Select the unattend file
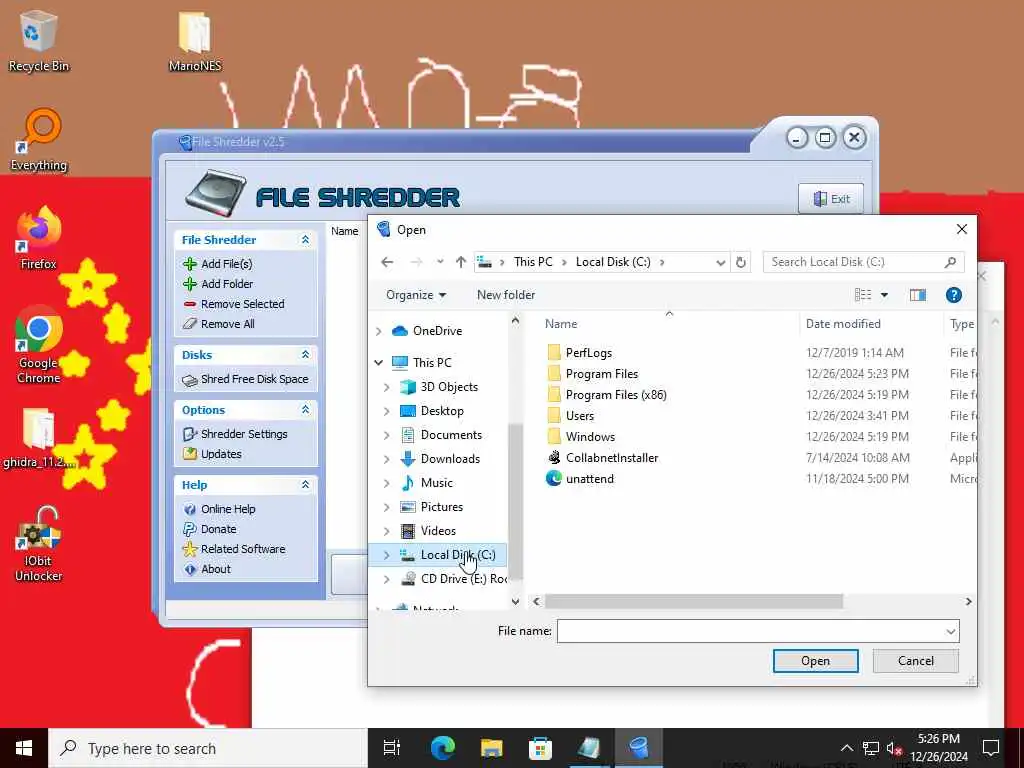 (x=589, y=479)
